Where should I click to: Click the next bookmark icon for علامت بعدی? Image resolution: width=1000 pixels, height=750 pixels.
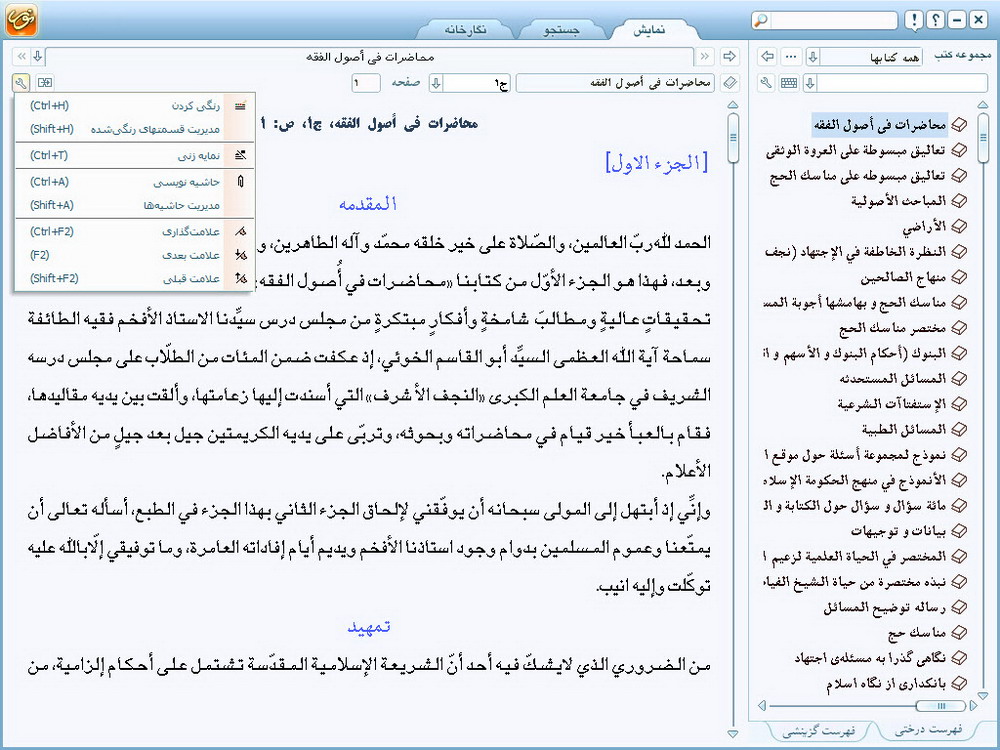coord(240,255)
